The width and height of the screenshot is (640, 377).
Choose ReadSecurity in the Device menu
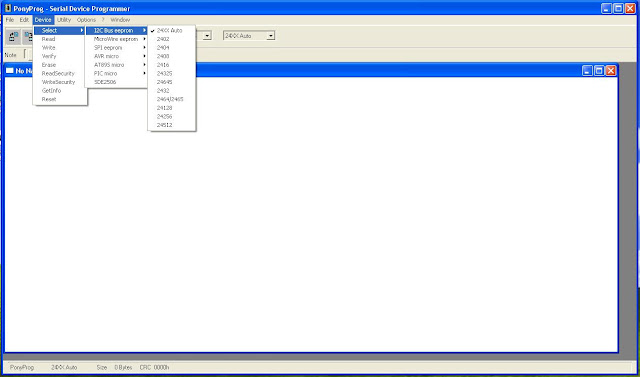[60, 73]
